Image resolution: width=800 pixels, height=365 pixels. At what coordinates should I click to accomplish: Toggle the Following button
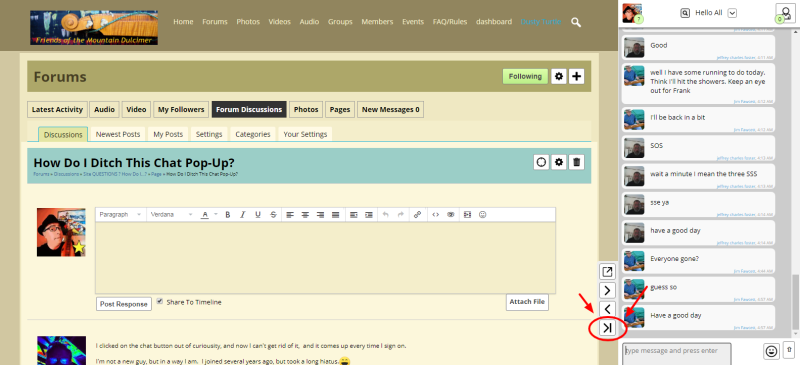coord(525,77)
